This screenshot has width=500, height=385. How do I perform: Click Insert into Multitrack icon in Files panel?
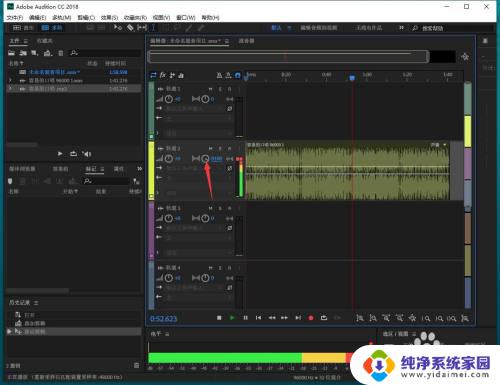point(48,53)
